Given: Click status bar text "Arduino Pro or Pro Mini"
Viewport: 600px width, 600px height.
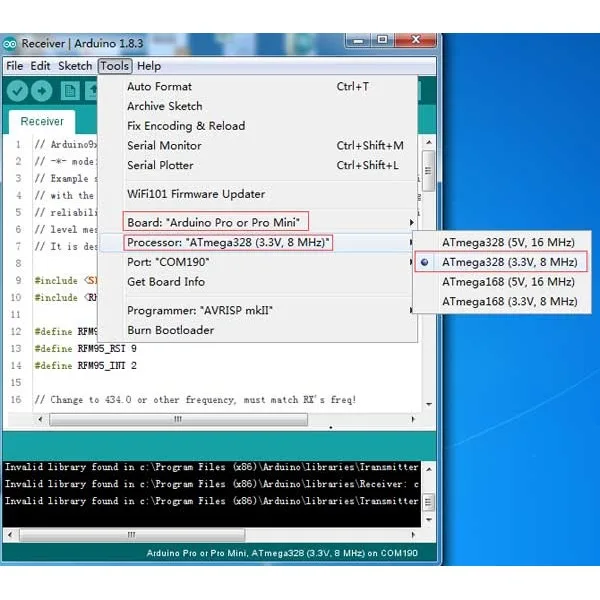Looking at the screenshot, I should tap(196, 553).
